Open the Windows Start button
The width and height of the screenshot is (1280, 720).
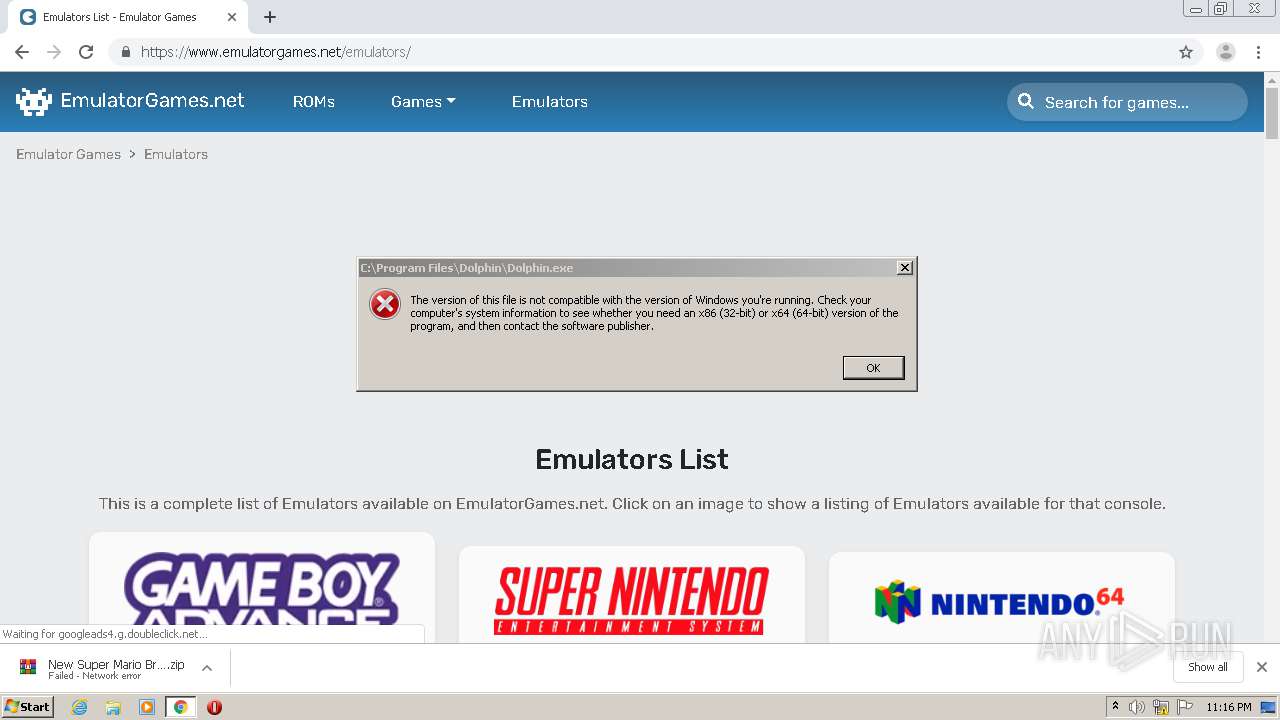(x=28, y=707)
